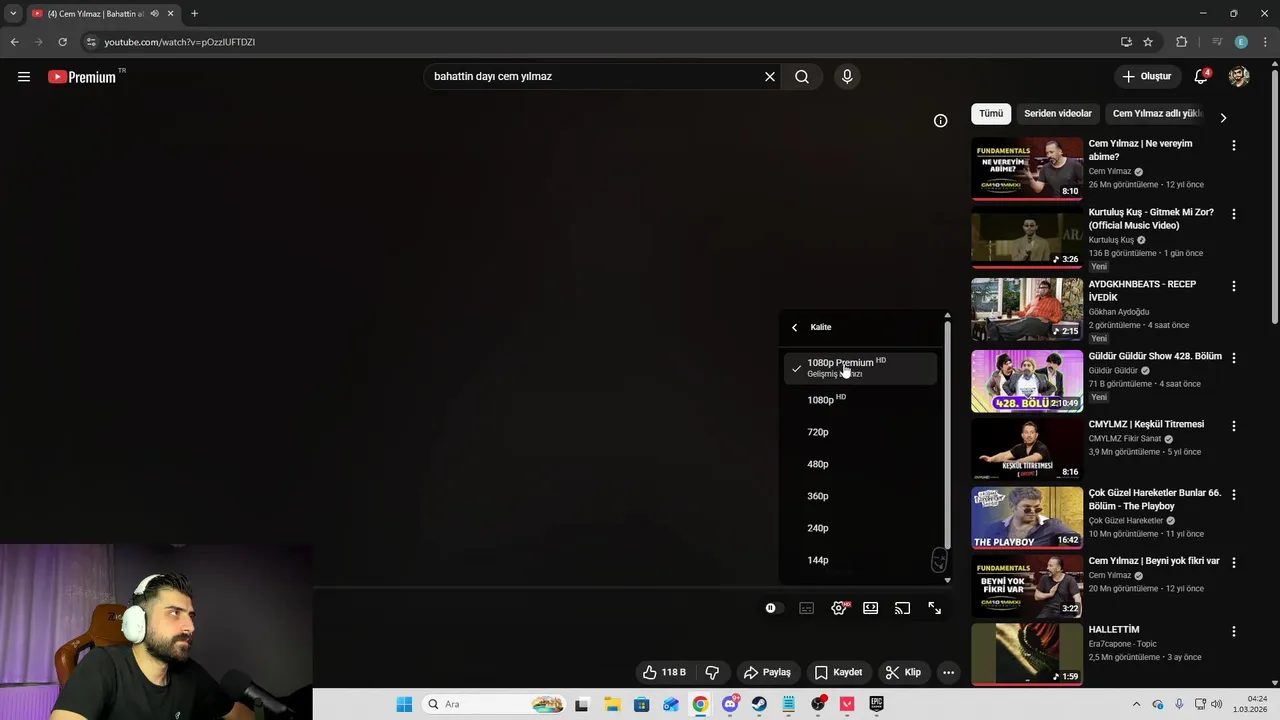Open Epic Games Launcher from taskbar
1280x720 pixels.
pyautogui.click(x=877, y=704)
